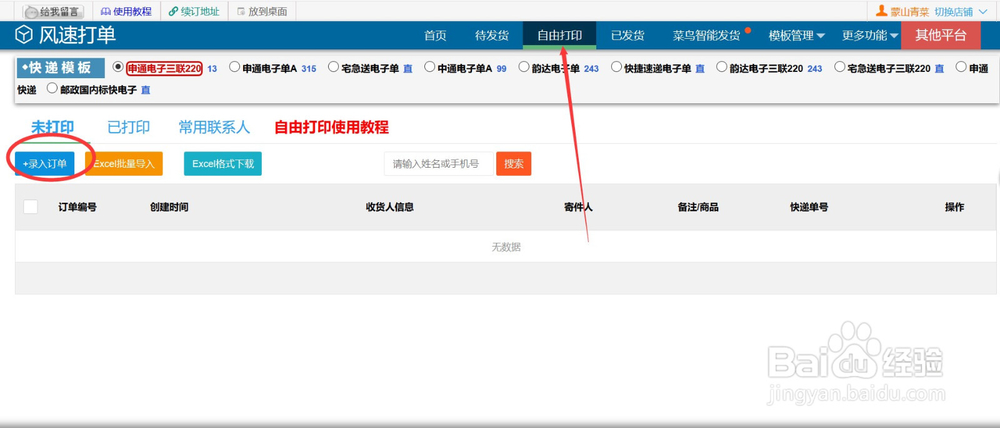This screenshot has width=1000, height=428.
Task: Click the 收货人信息 column header
Action: coord(390,207)
